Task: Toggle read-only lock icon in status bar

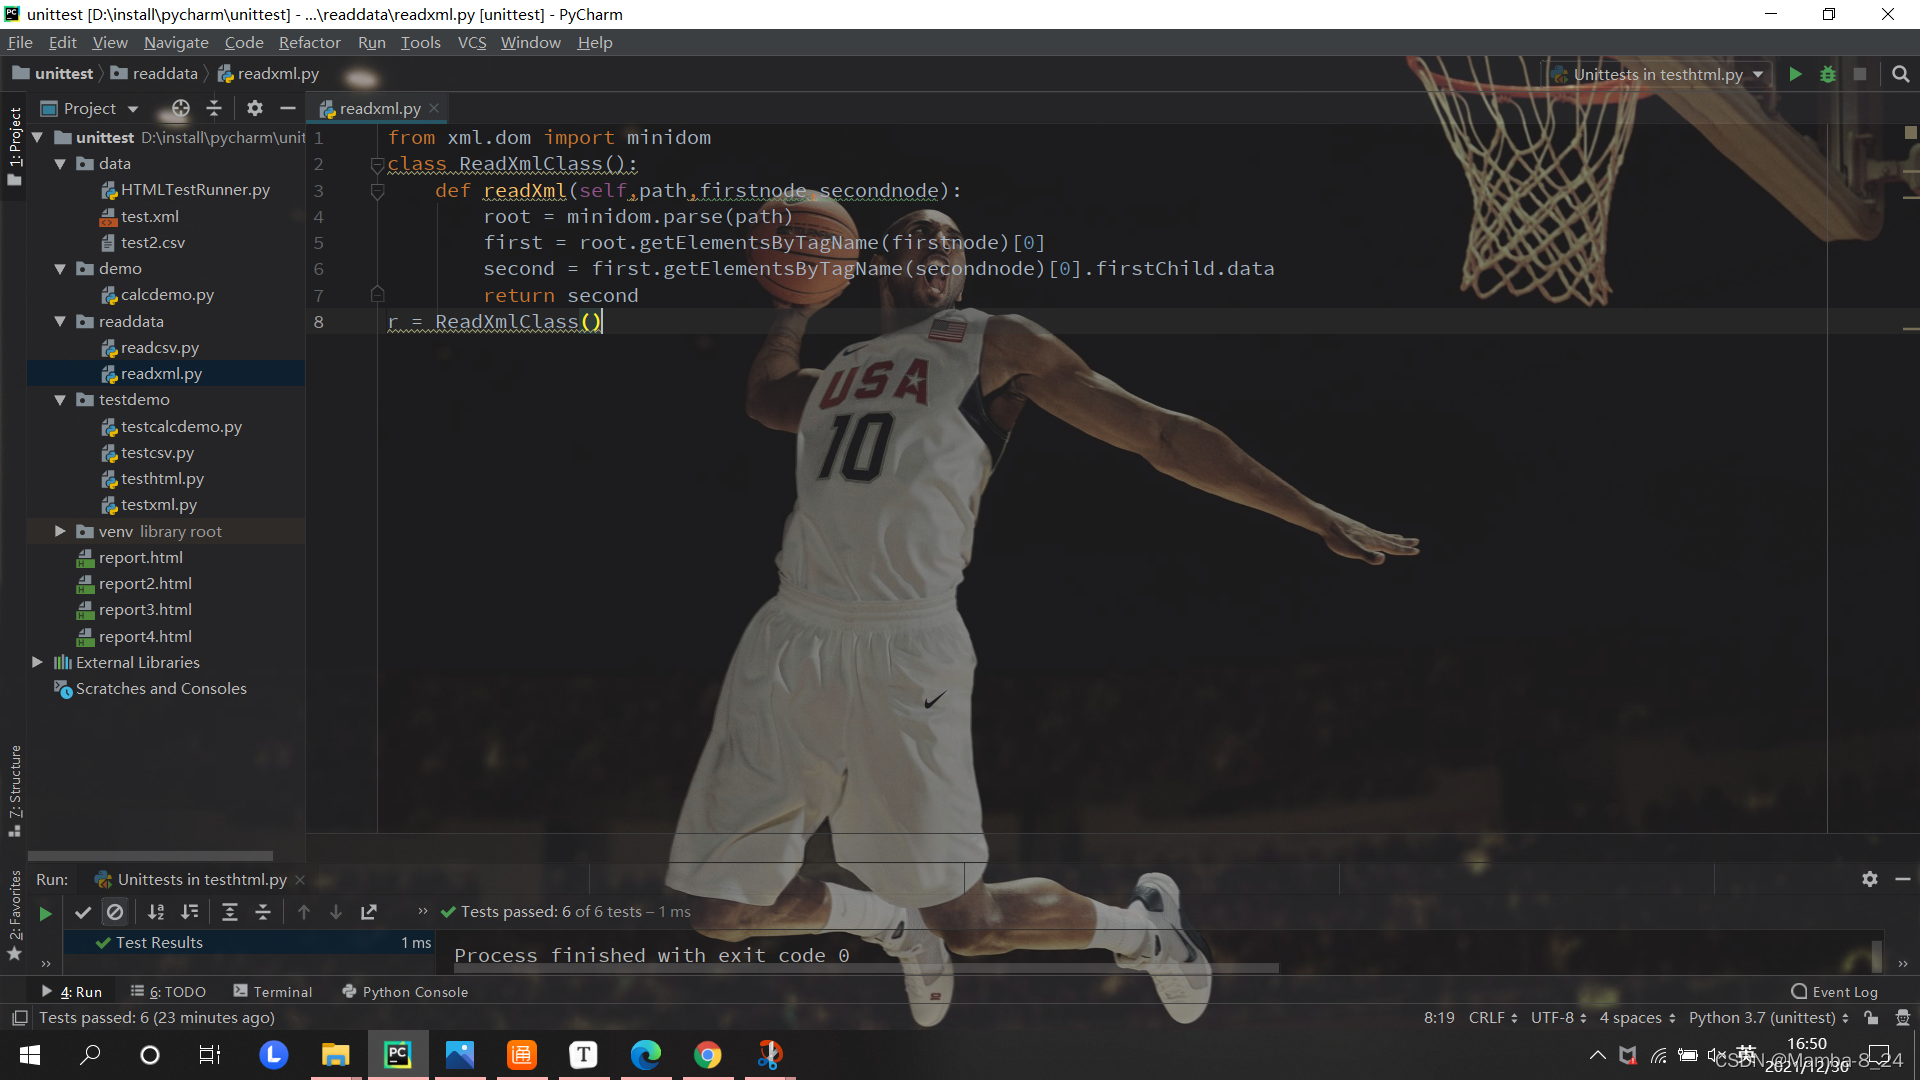Action: [x=1871, y=1018]
